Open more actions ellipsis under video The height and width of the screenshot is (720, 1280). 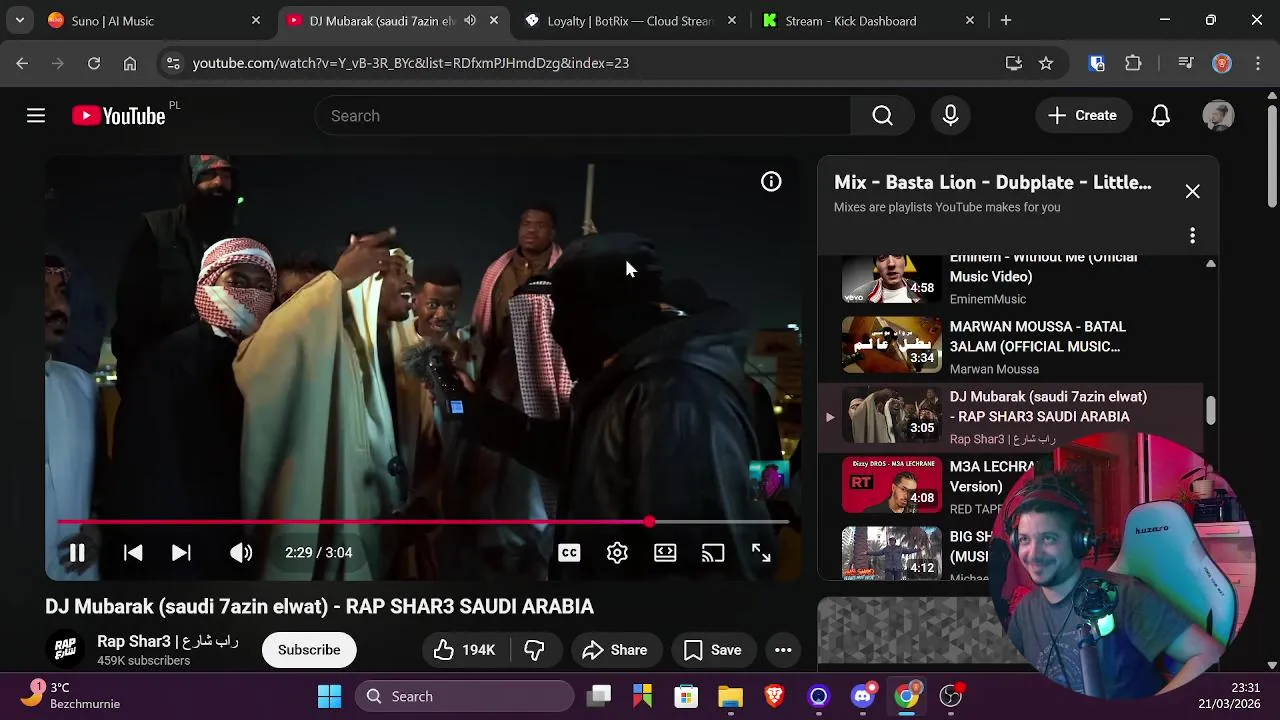[783, 650]
